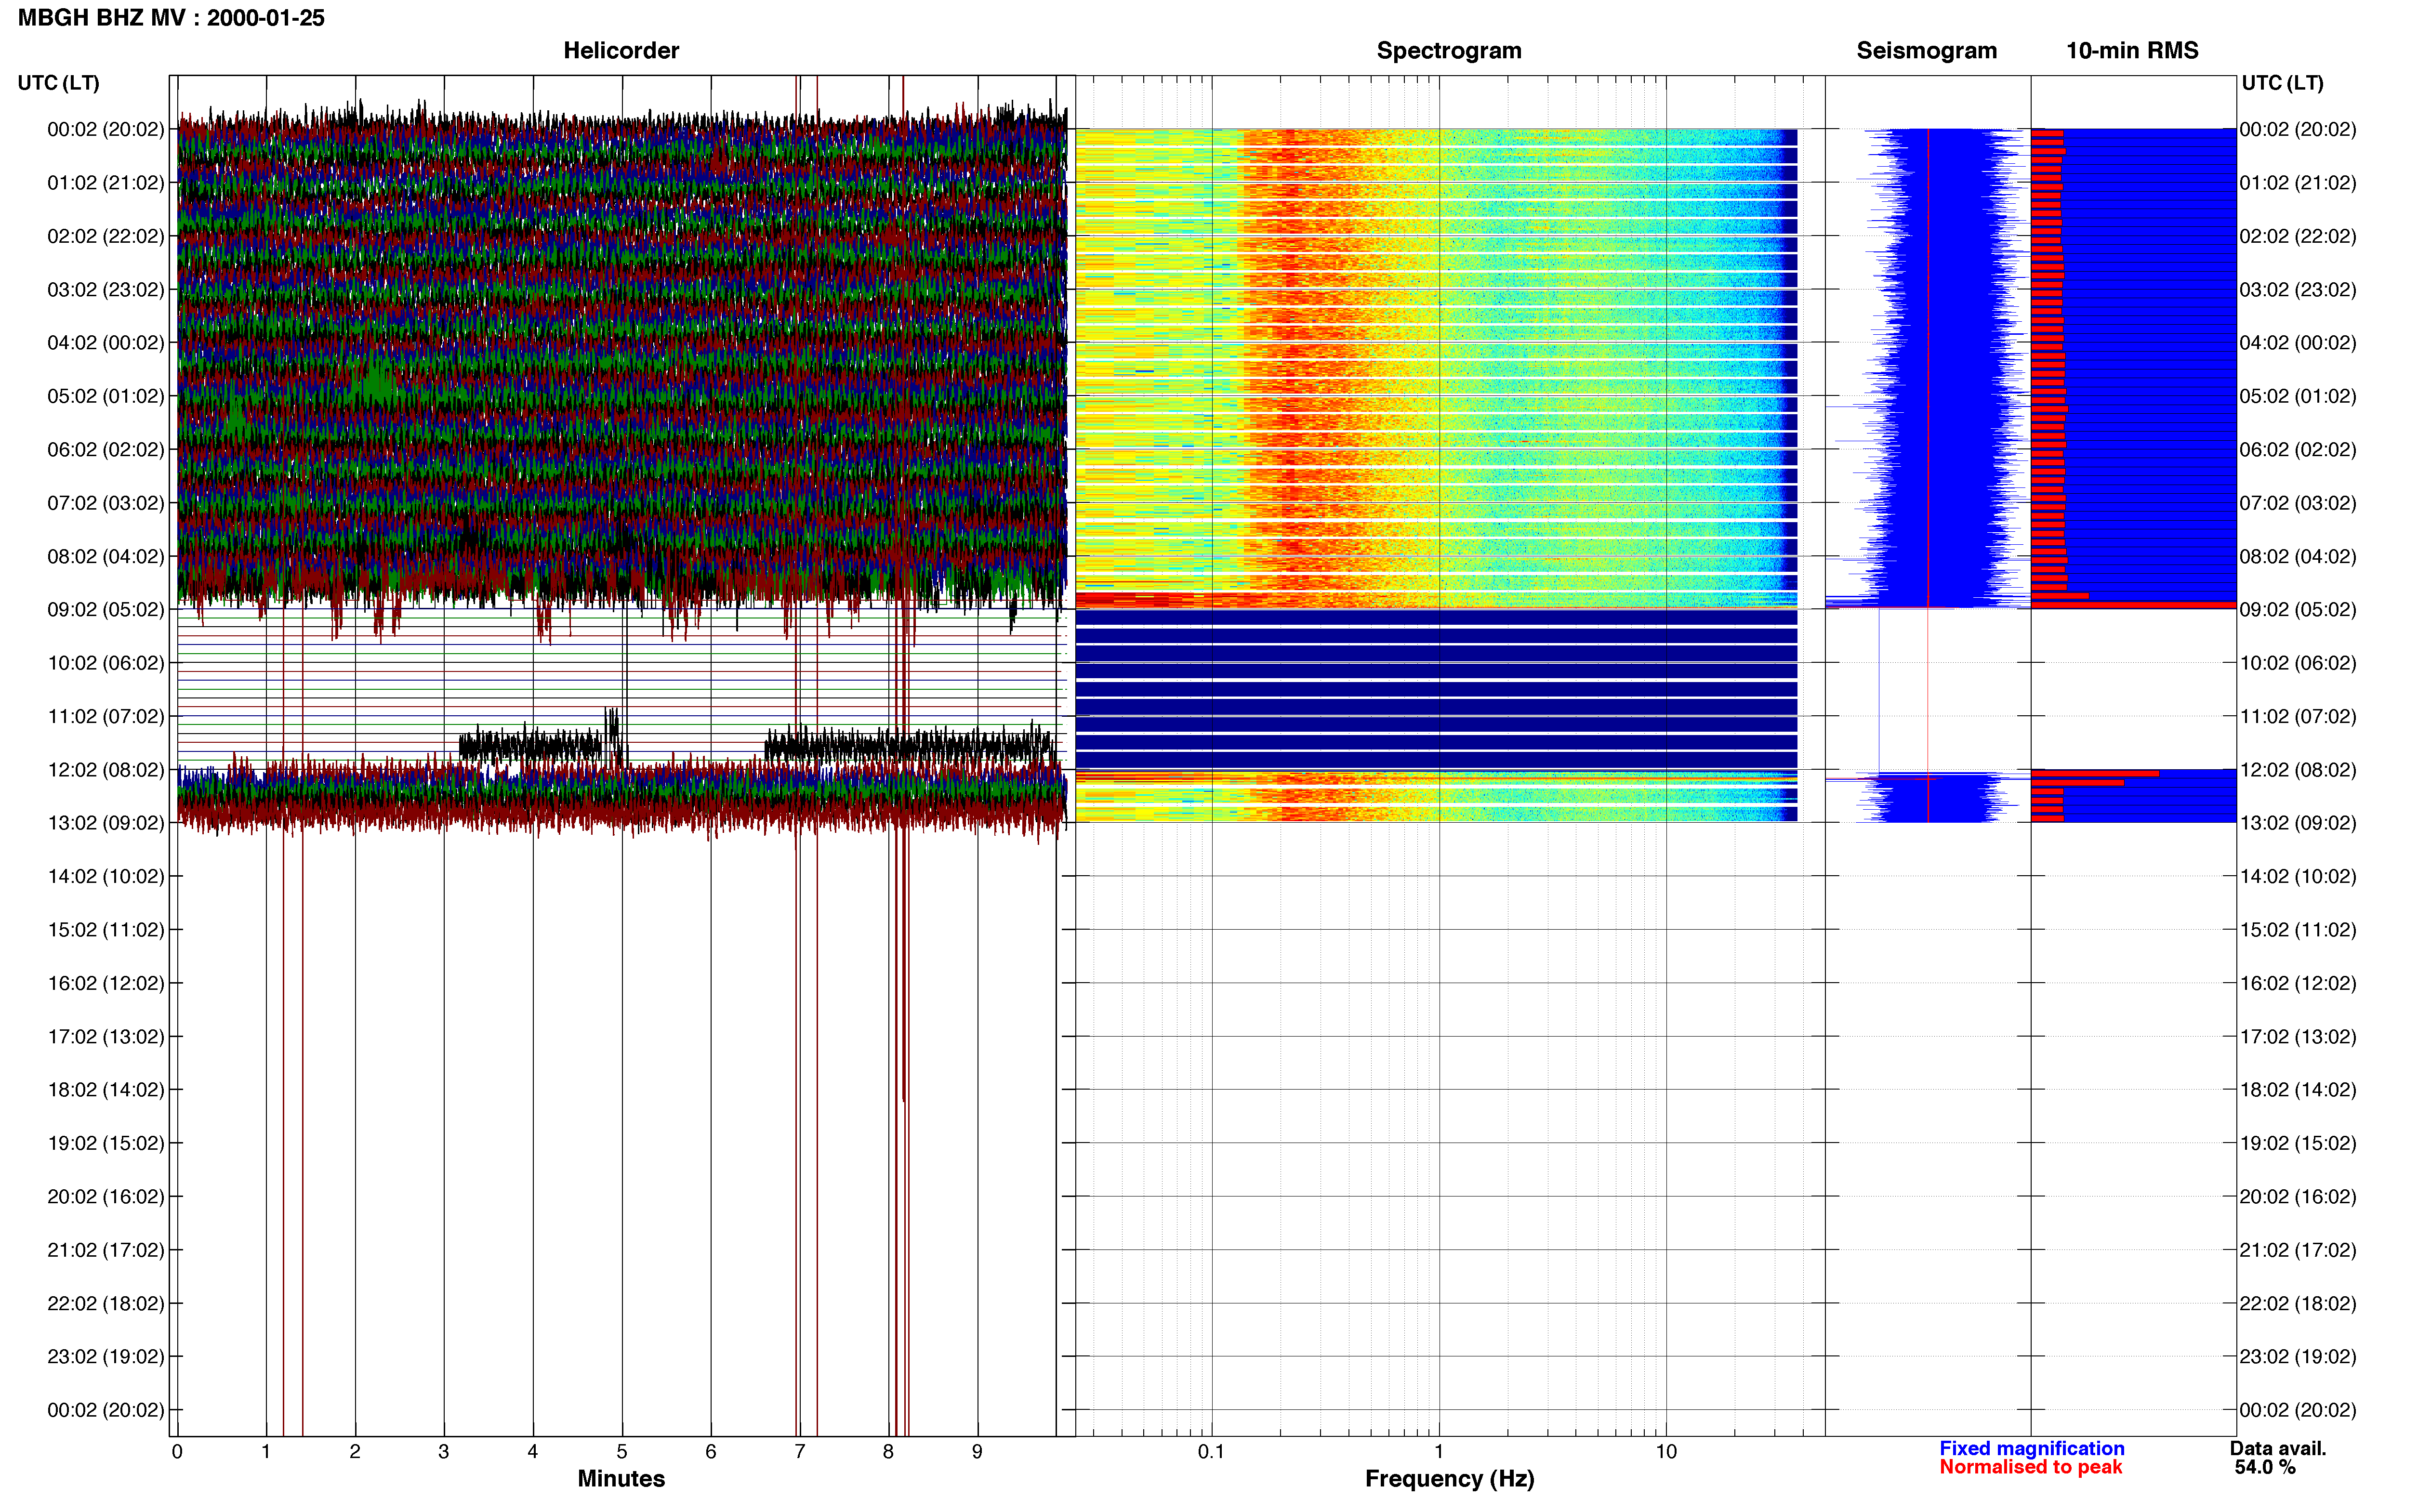Click '10:02 (06:02)' label left of the Helicorder
2418x1512 pixels.
click(x=105, y=663)
